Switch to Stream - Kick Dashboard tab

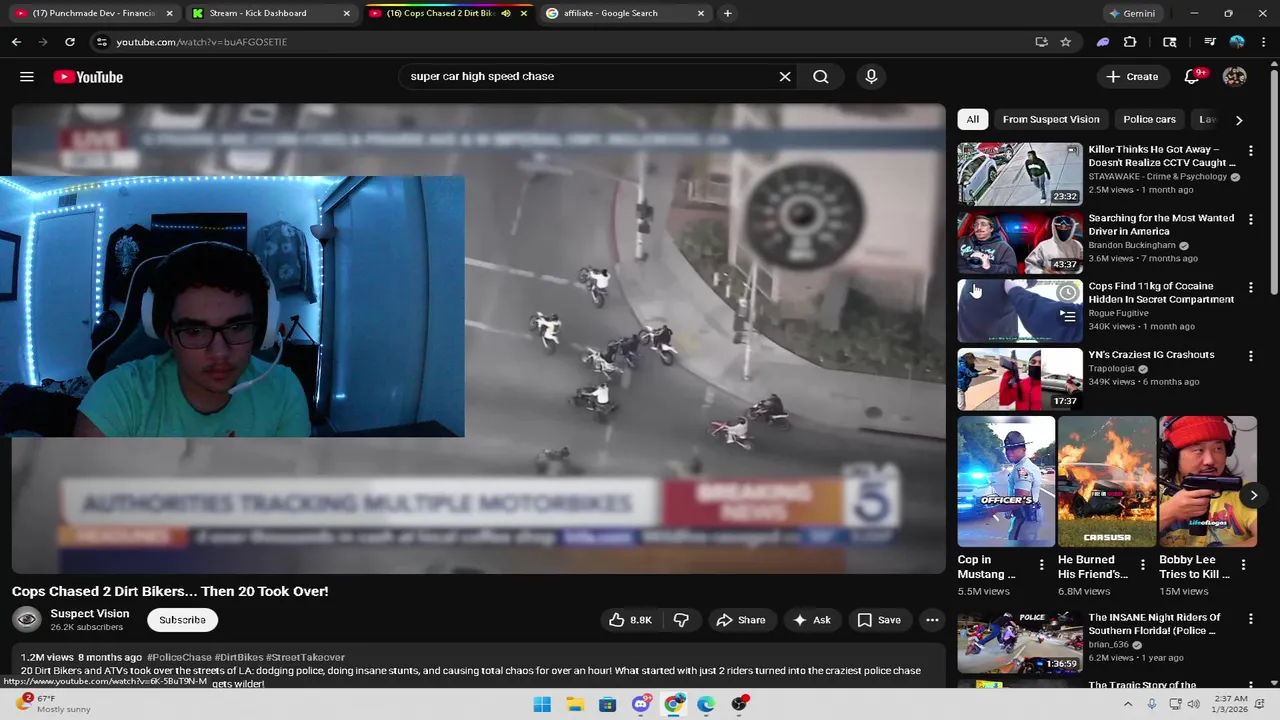tap(271, 13)
